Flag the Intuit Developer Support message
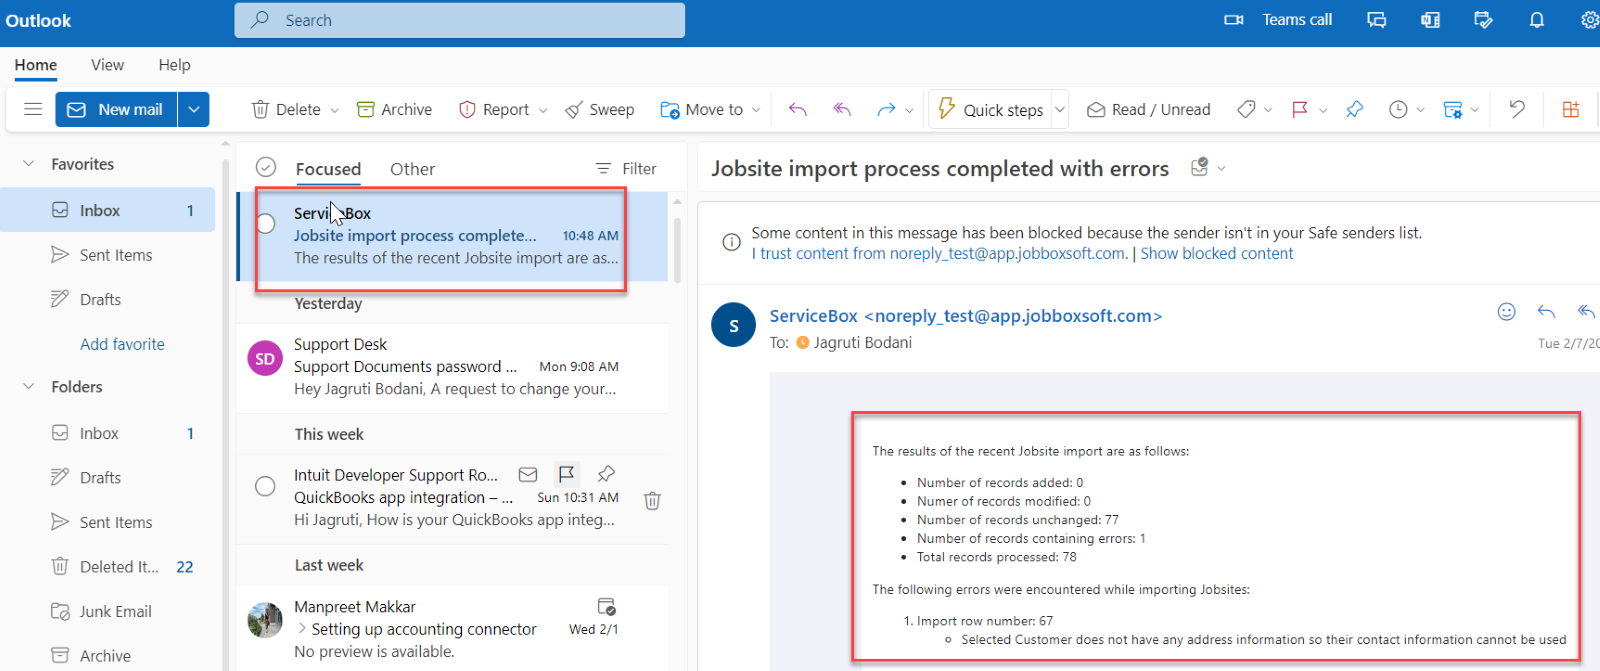 566,474
